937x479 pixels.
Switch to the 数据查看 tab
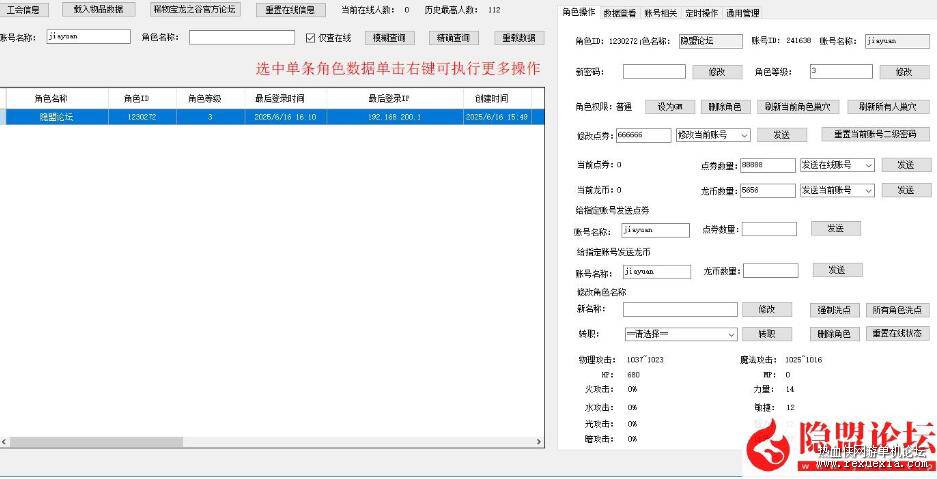[x=620, y=13]
